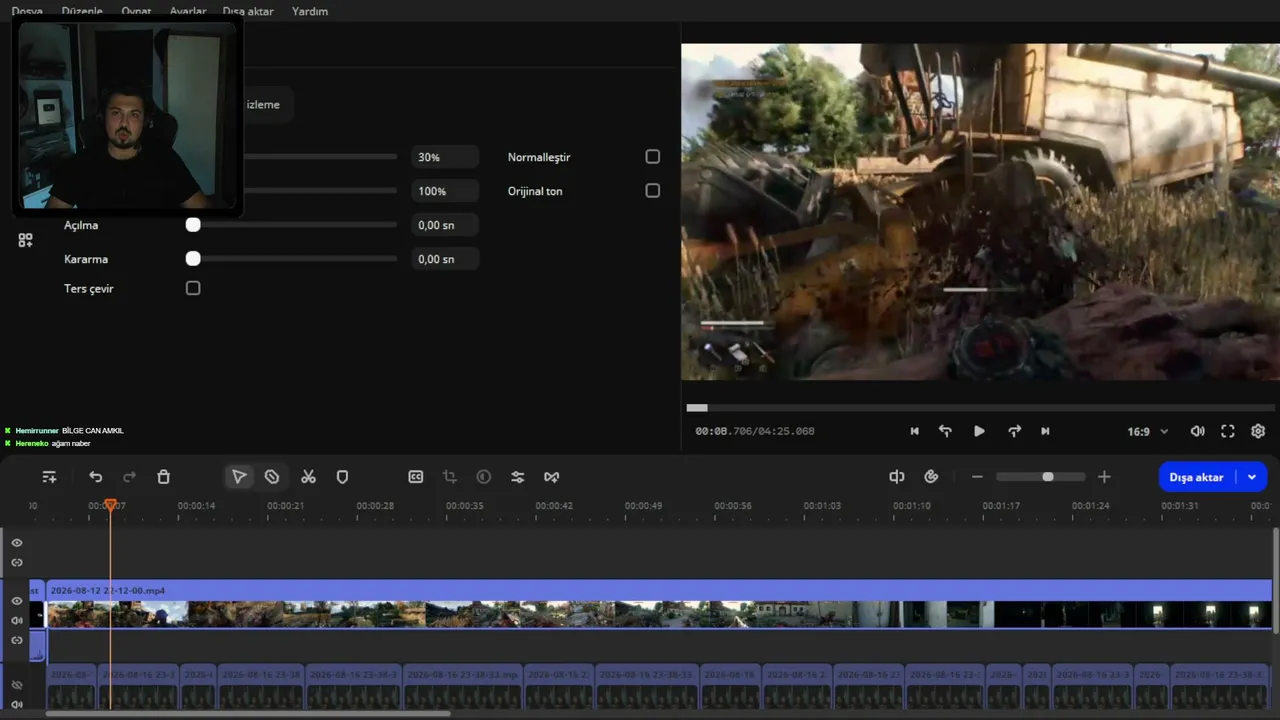
Task: Open preview settings gear
Action: [x=1258, y=431]
